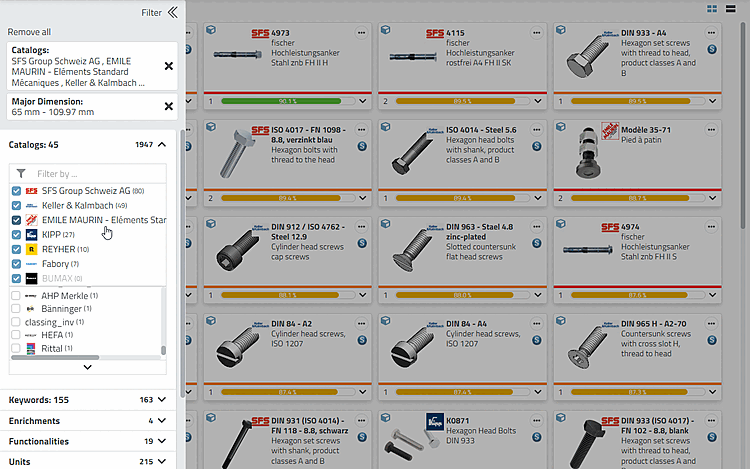Check AHP Merkle catalog
The height and width of the screenshot is (469, 750).
coord(16,295)
